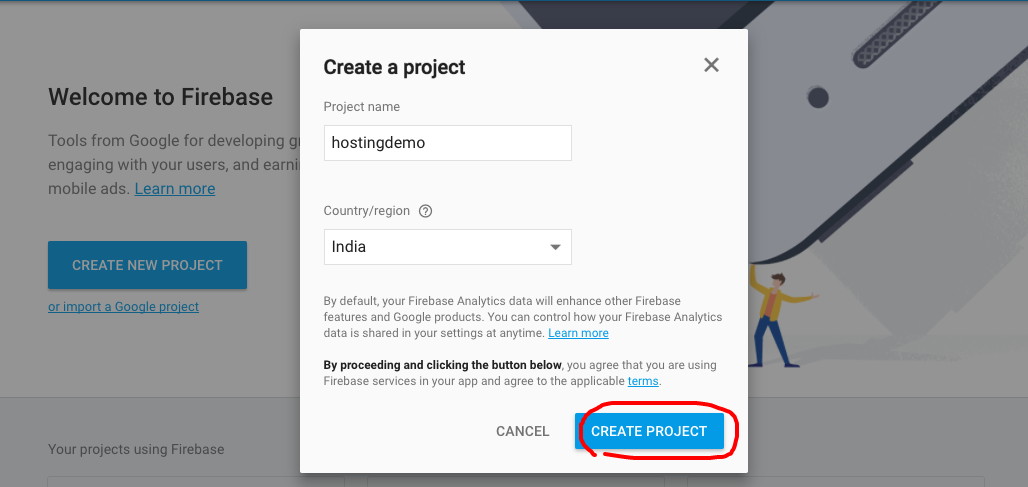Screen dimensions: 1028x487
Task: Close the Create a project dialog
Action: tap(711, 66)
